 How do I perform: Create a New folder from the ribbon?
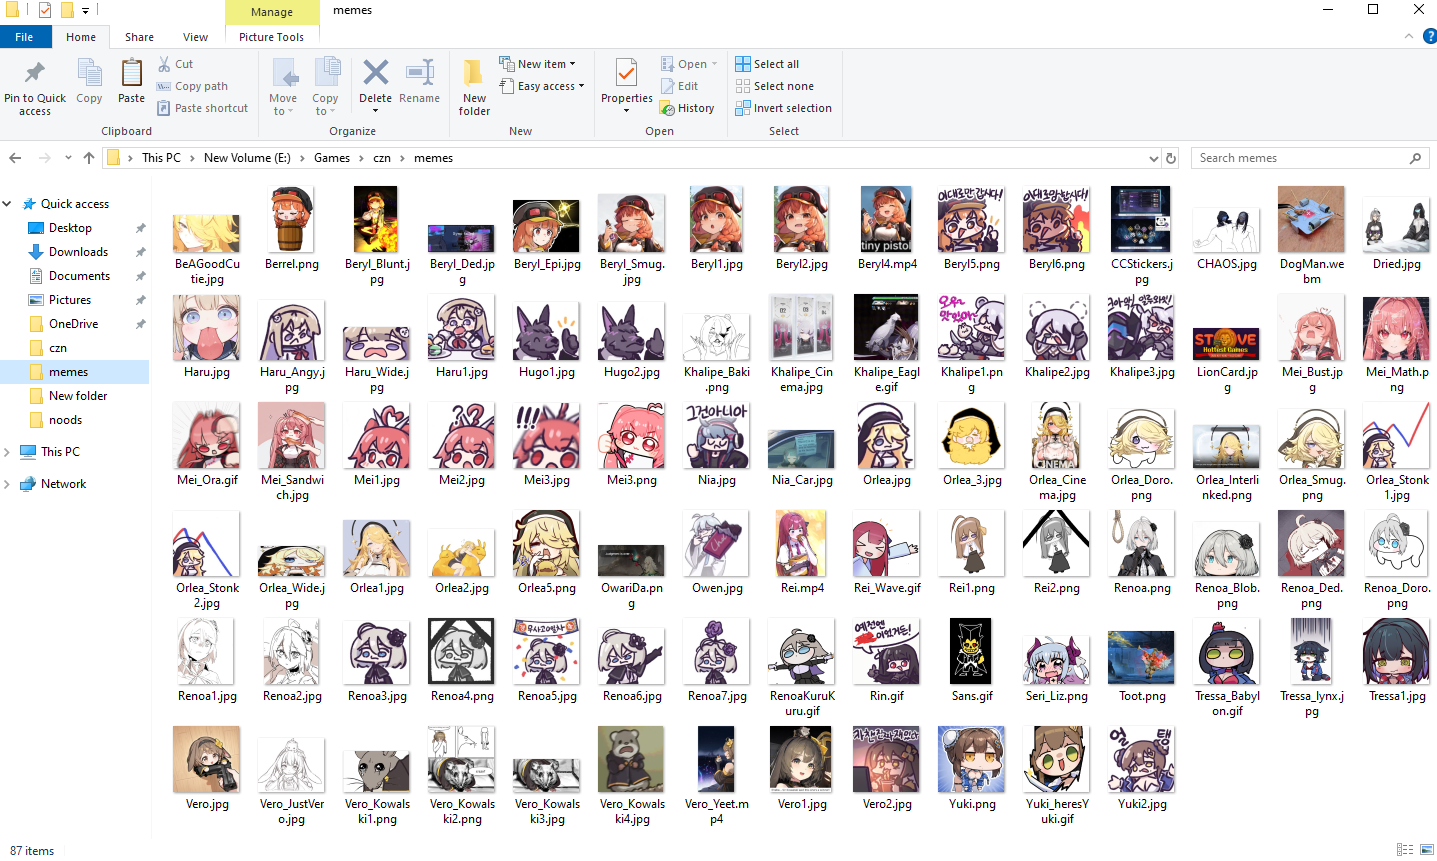[x=474, y=86]
